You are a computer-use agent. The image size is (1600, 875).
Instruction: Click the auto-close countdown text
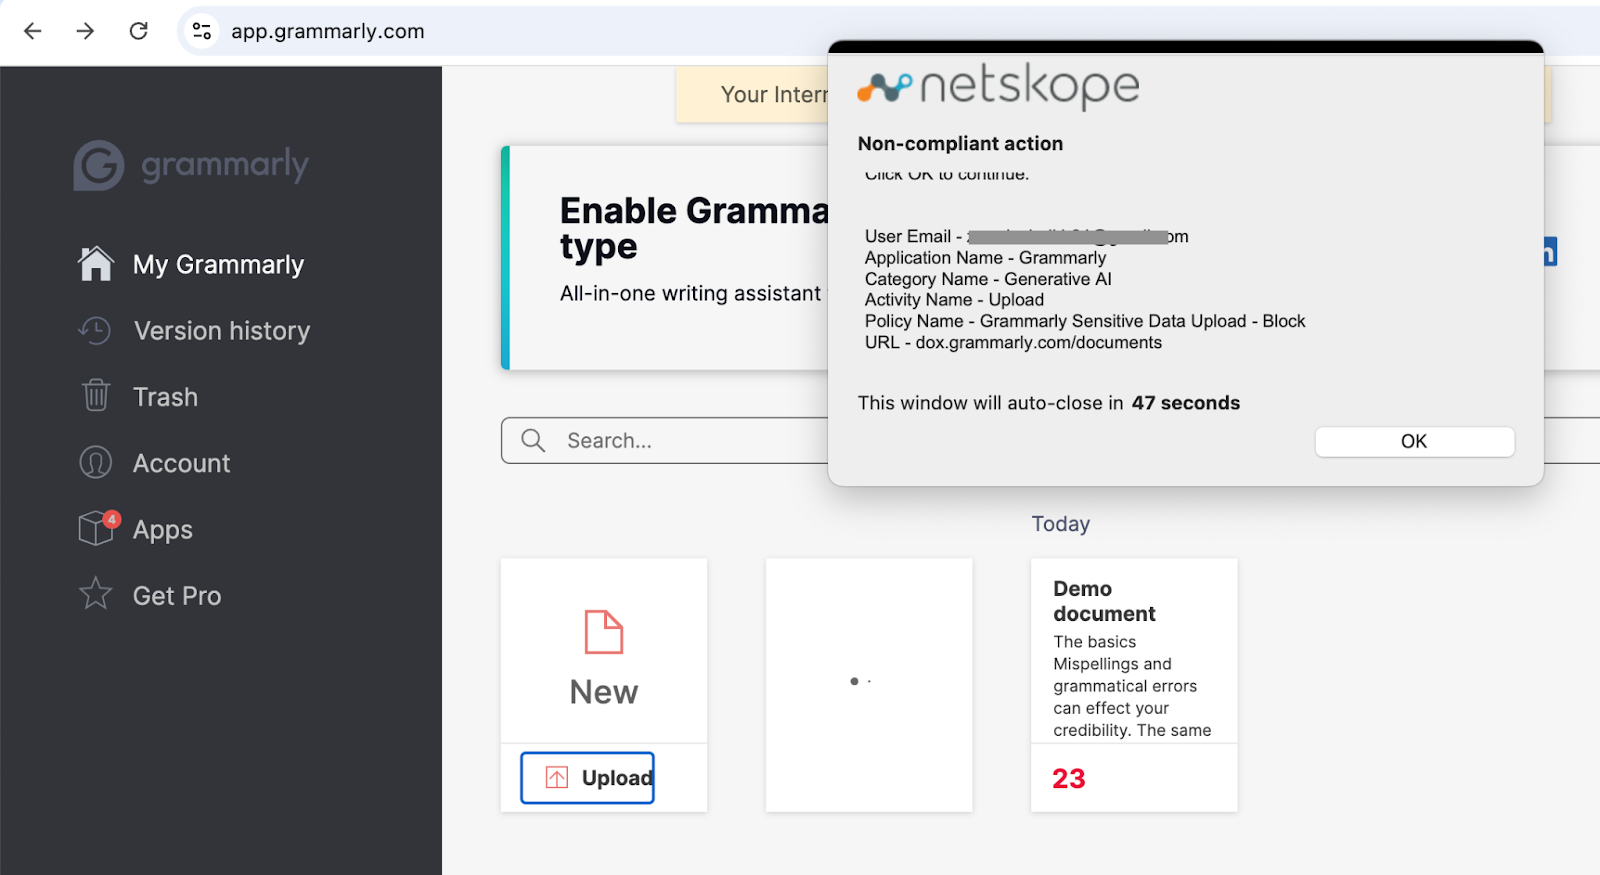coord(1049,403)
